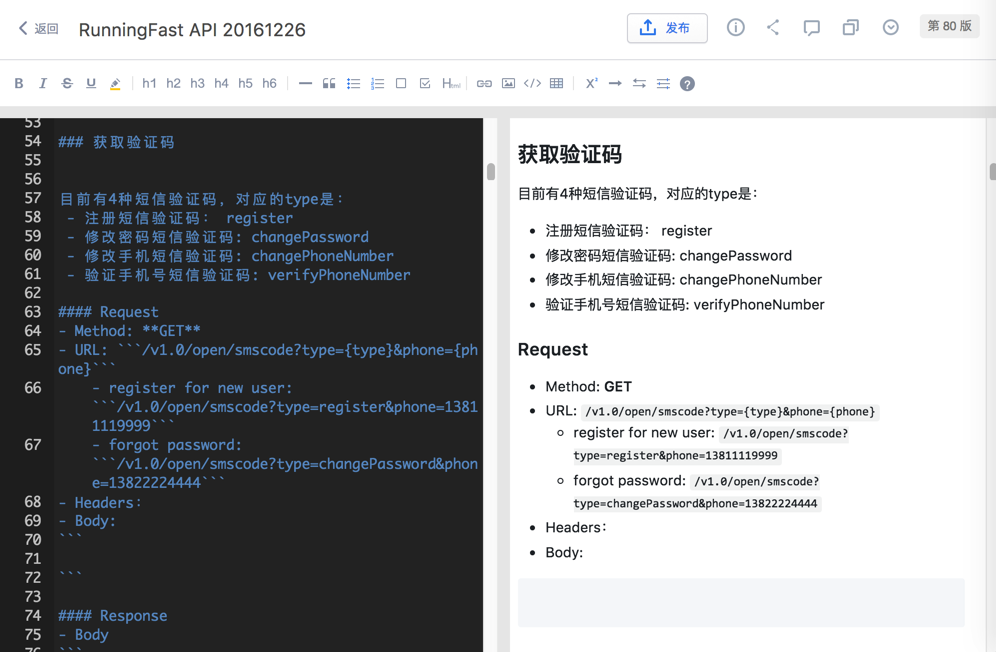Toggle bold formatting in the toolbar
996x652 pixels.
point(19,83)
